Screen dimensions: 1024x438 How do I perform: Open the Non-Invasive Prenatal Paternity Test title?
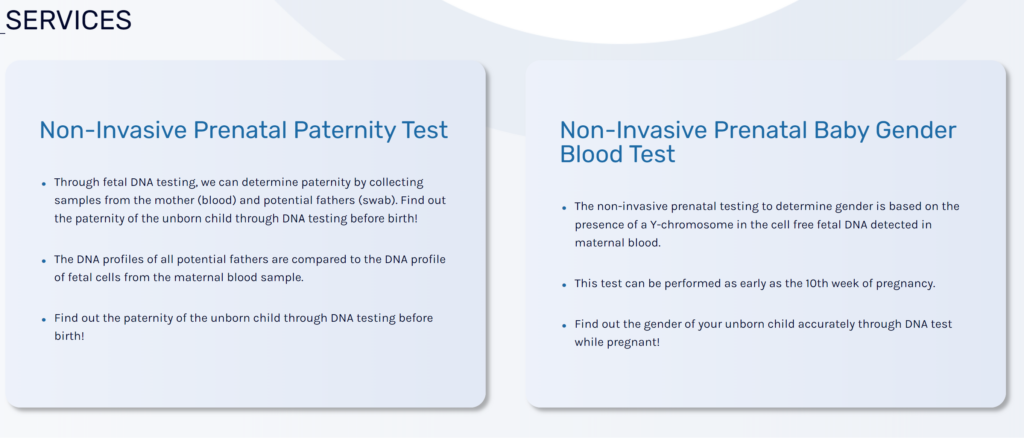(x=244, y=130)
